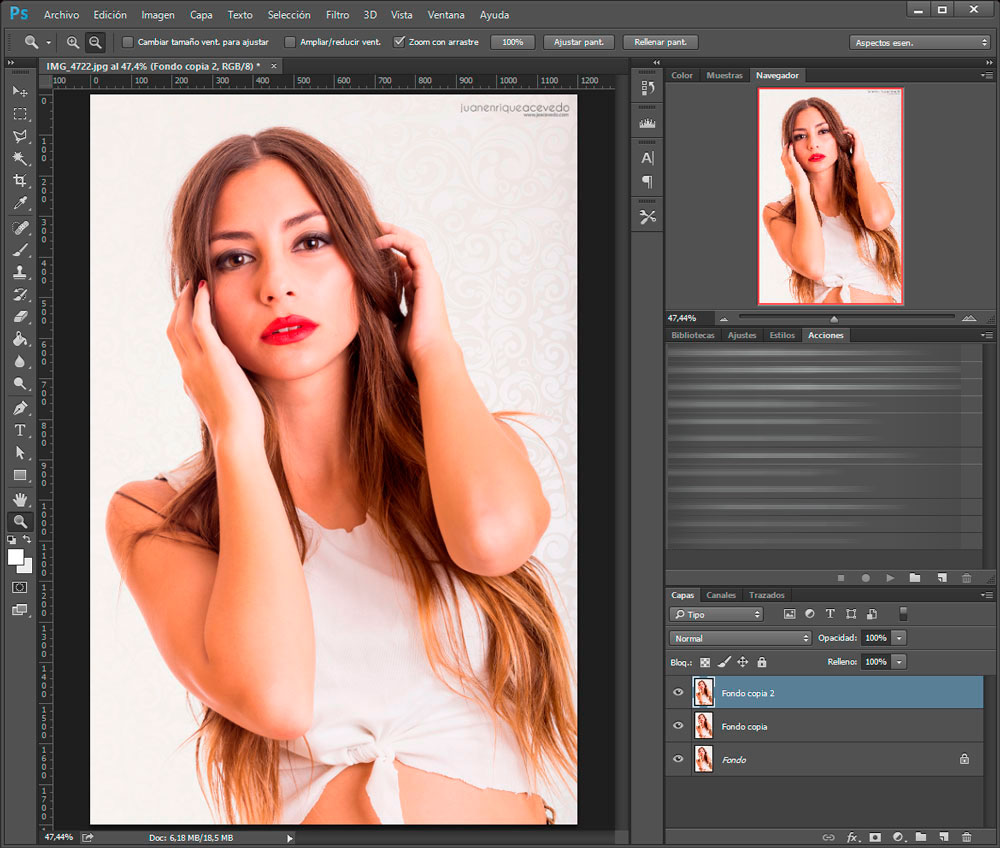Select the Clone Stamp tool
The image size is (1000, 848).
20,272
